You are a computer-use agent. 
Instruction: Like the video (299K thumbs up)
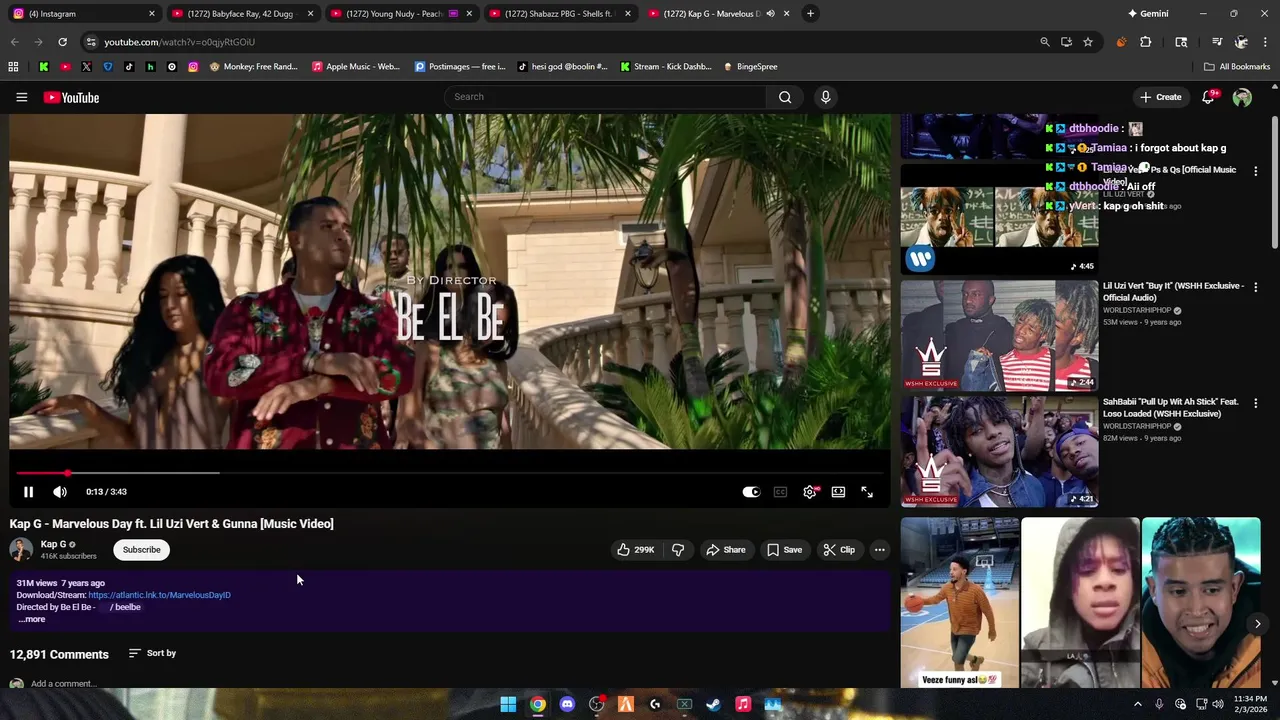tap(635, 550)
